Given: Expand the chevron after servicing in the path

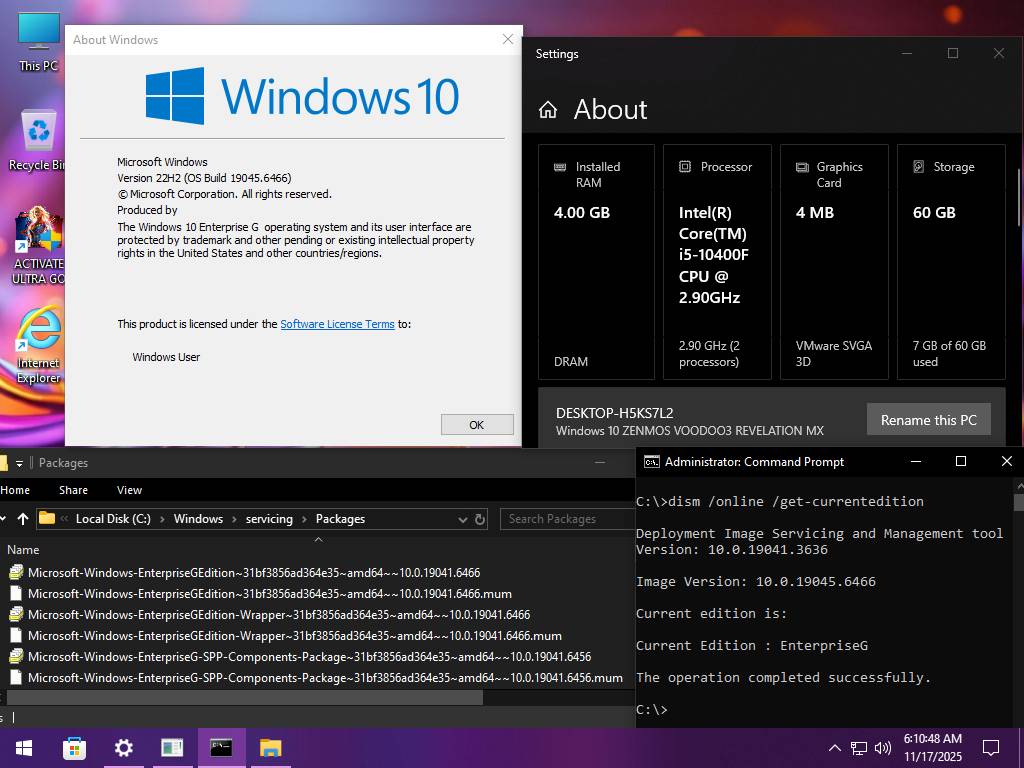Looking at the screenshot, I should (304, 519).
